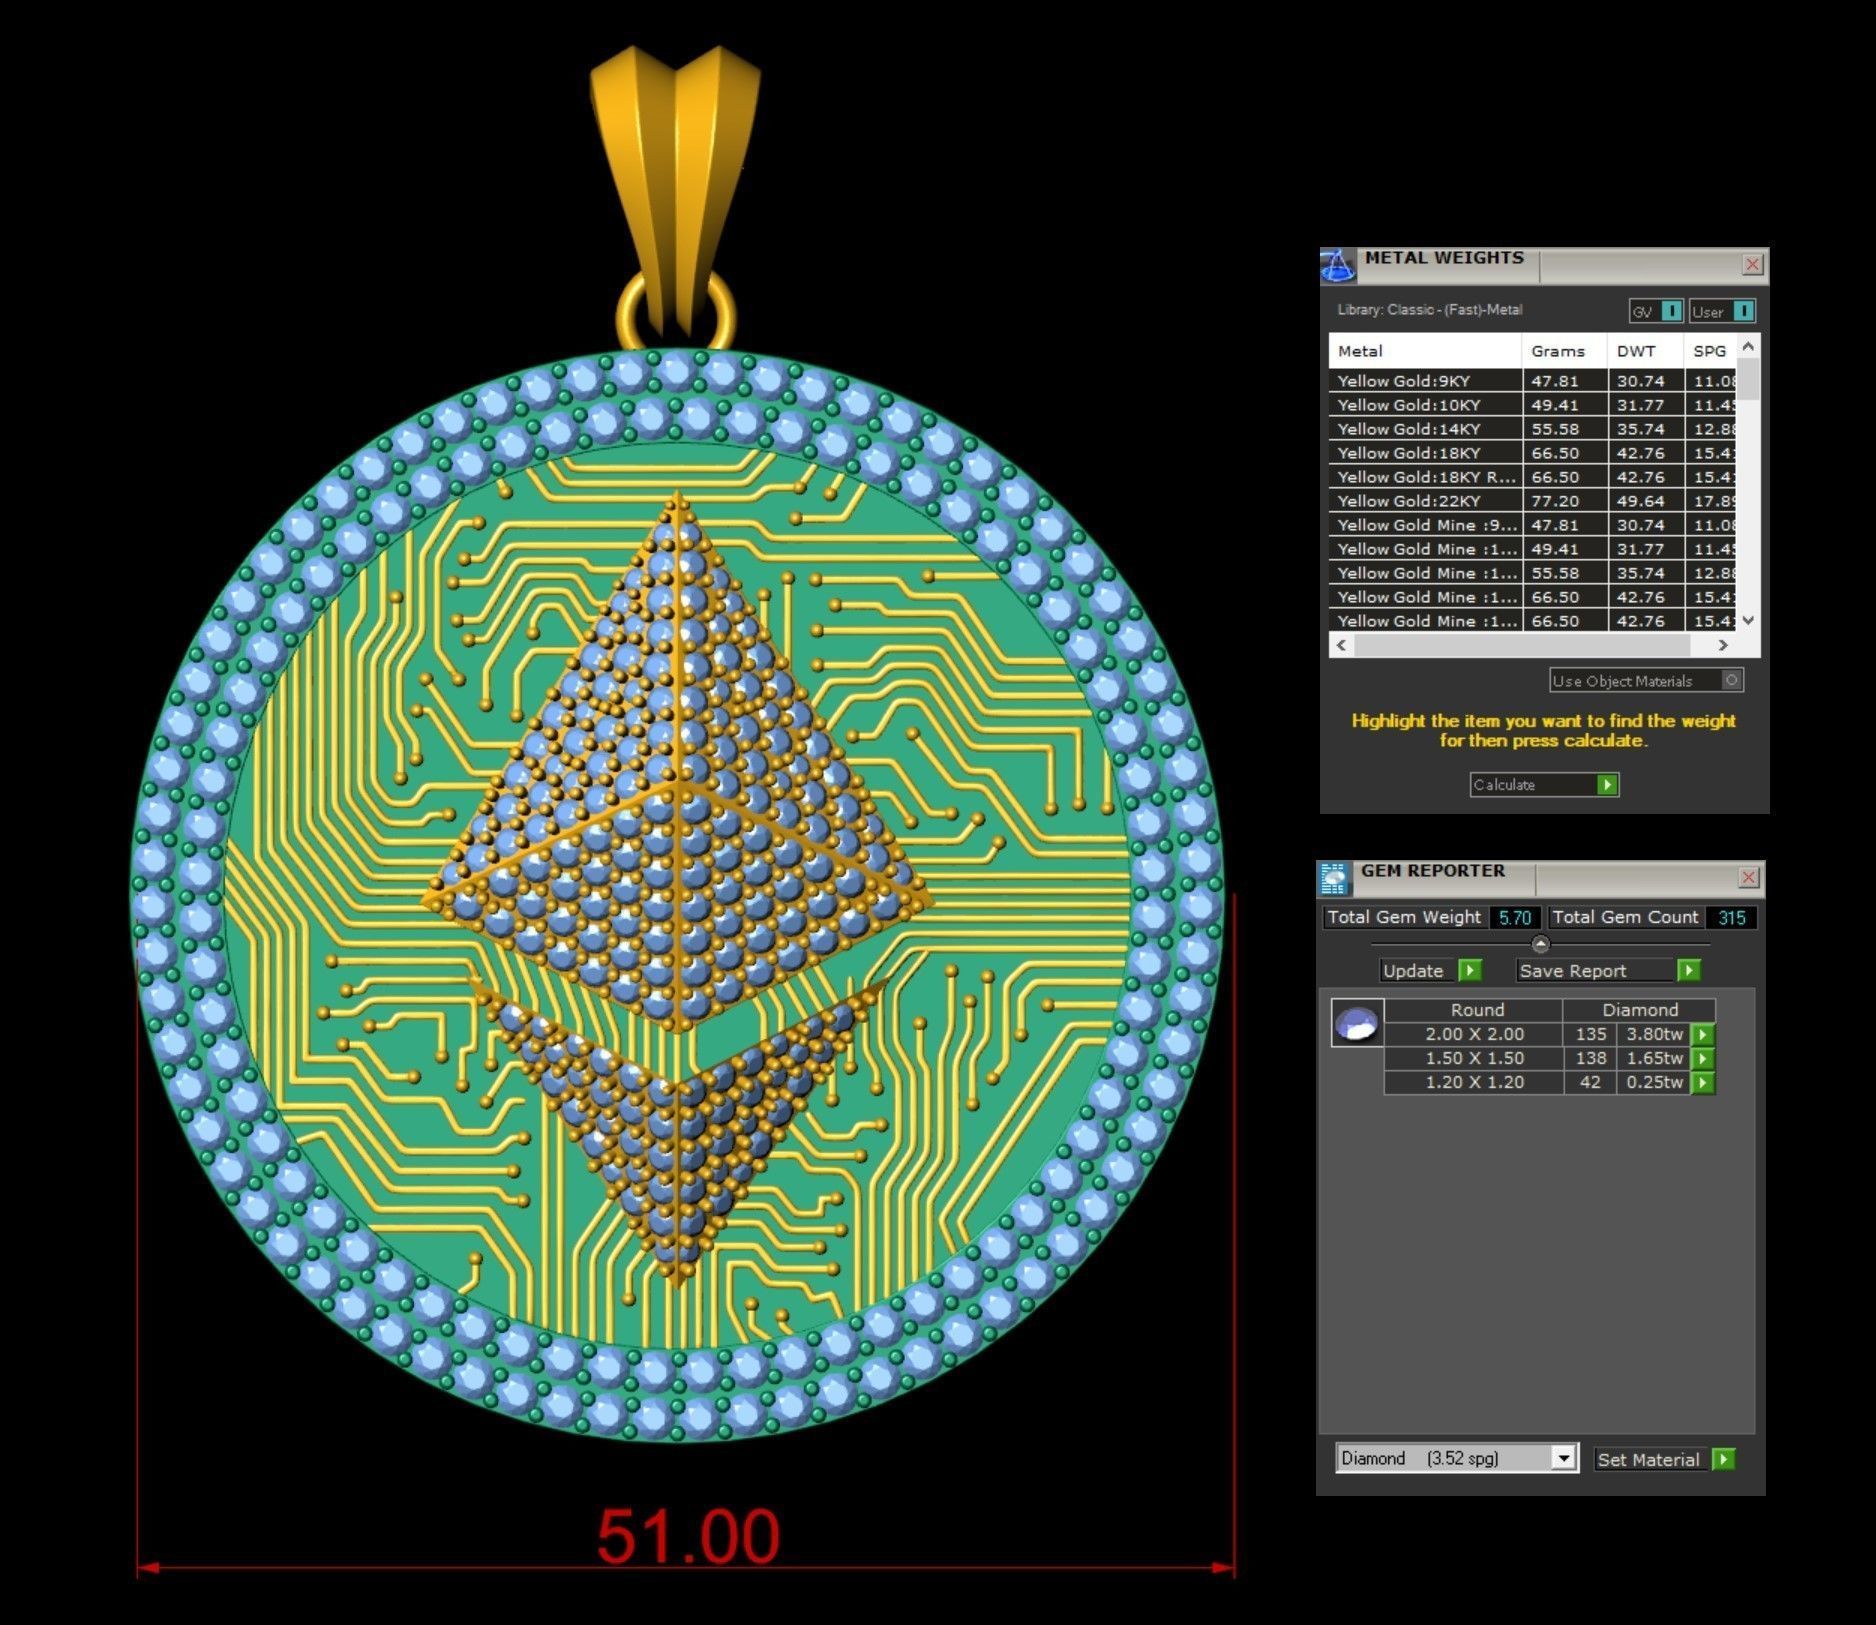Click the gem count 135 cell
The width and height of the screenshot is (1876, 1625).
tap(1590, 1034)
